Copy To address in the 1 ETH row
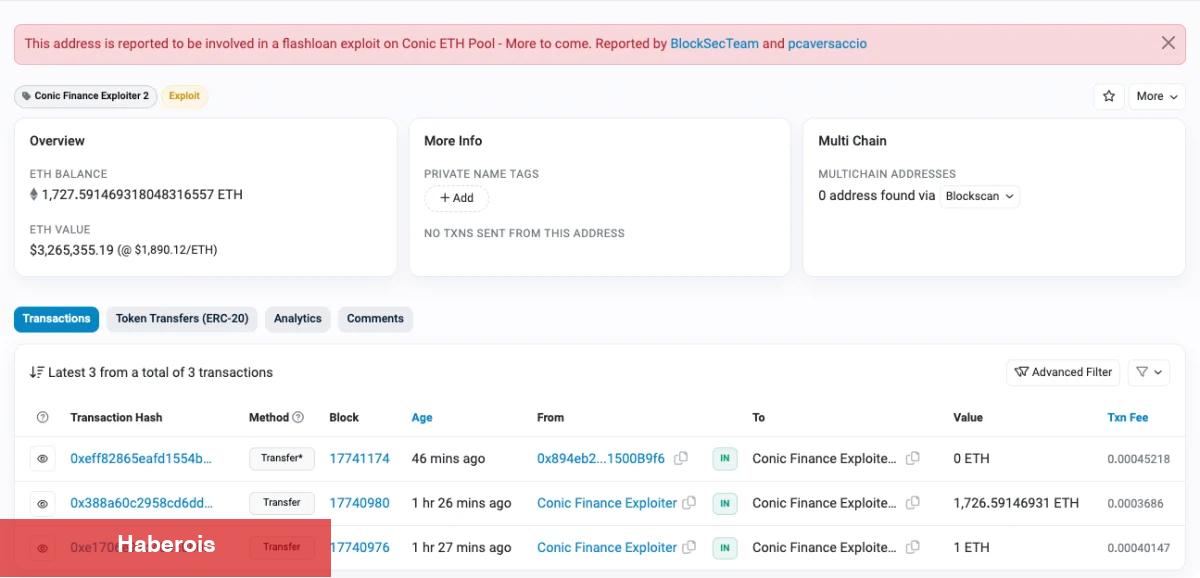Screen dimensions: 1200x578 [x=913, y=547]
